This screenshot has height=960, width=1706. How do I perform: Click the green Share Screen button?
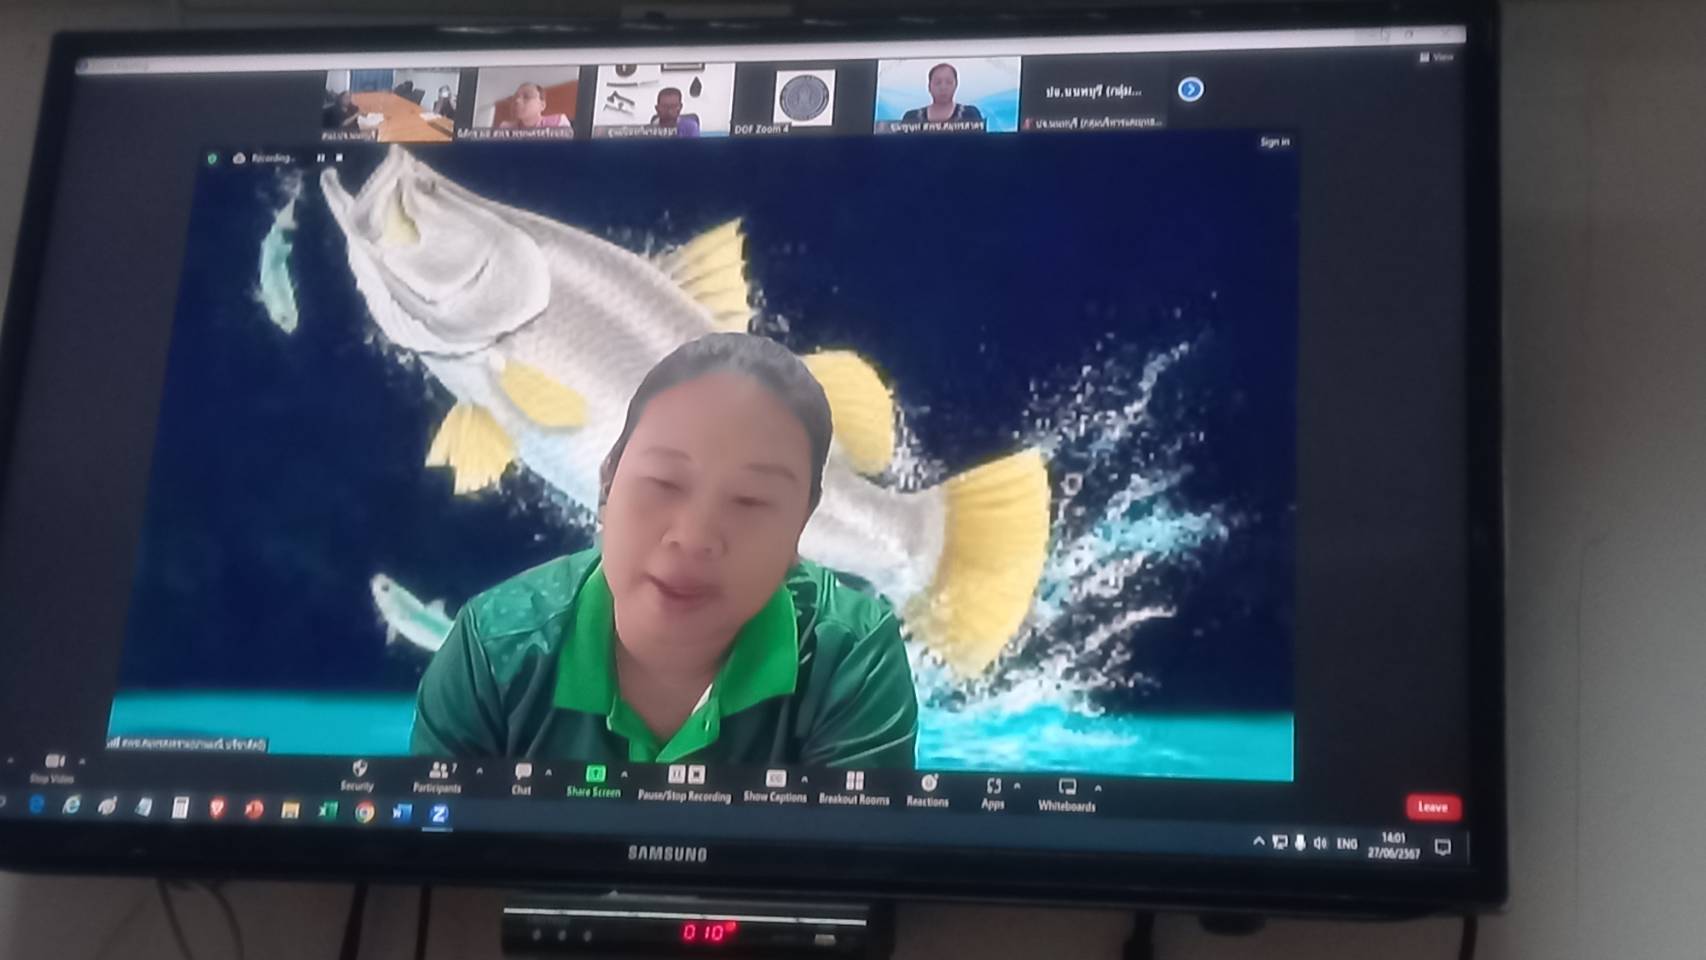pos(594,780)
